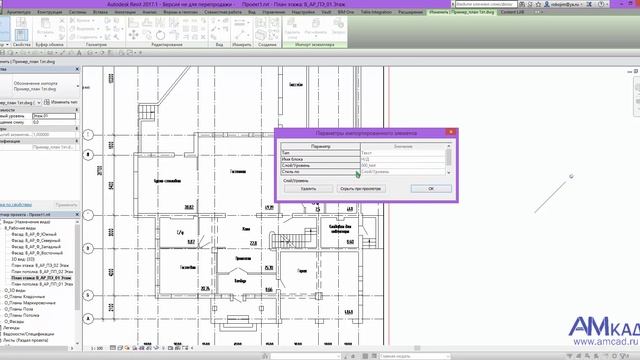Click the detail level icon in view control bar

click(113, 348)
